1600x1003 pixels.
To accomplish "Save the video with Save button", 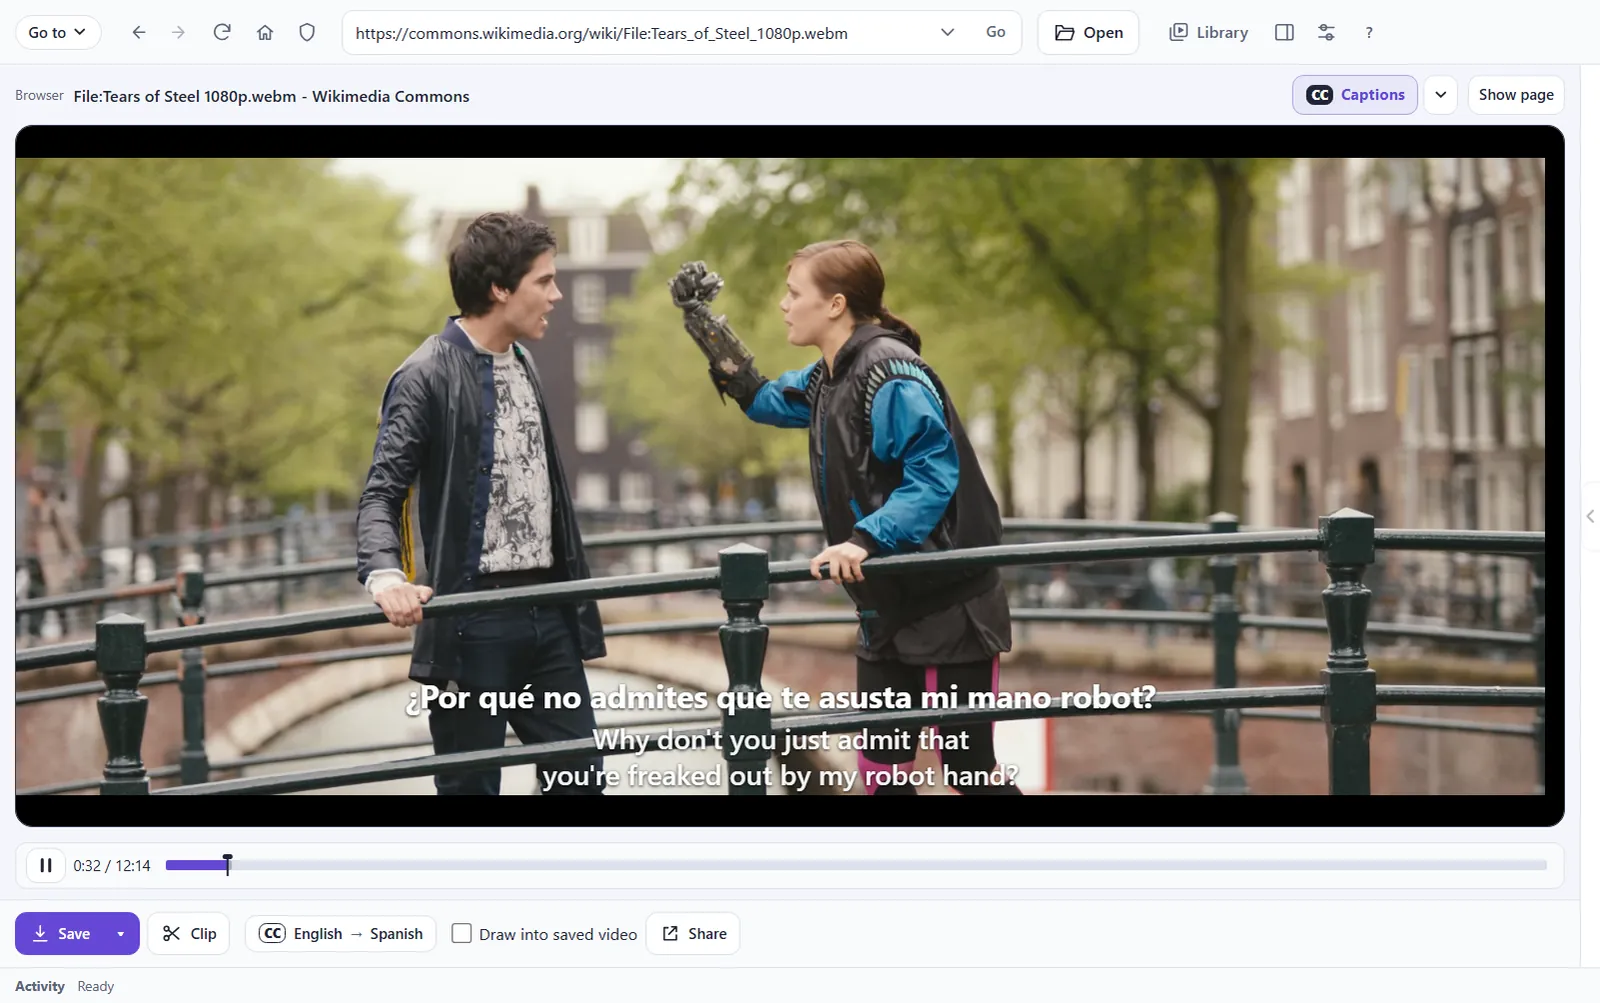I will [61, 933].
